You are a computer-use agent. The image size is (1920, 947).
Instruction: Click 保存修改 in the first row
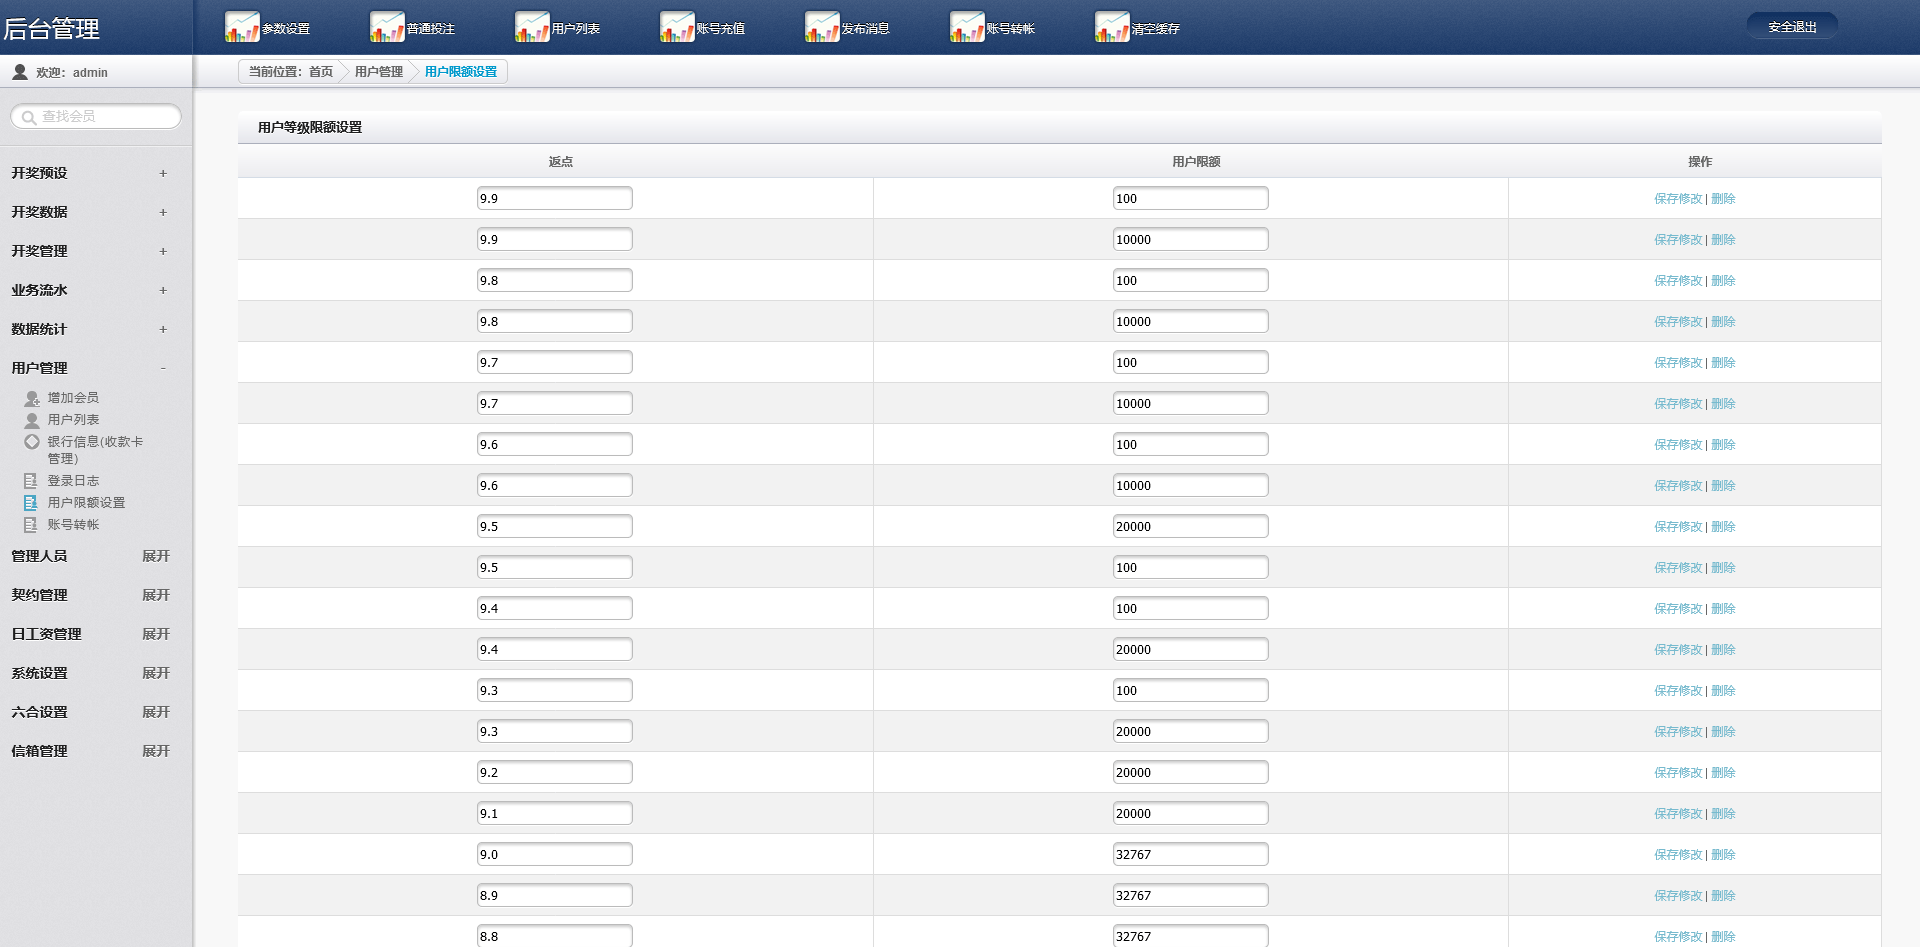[1677, 199]
